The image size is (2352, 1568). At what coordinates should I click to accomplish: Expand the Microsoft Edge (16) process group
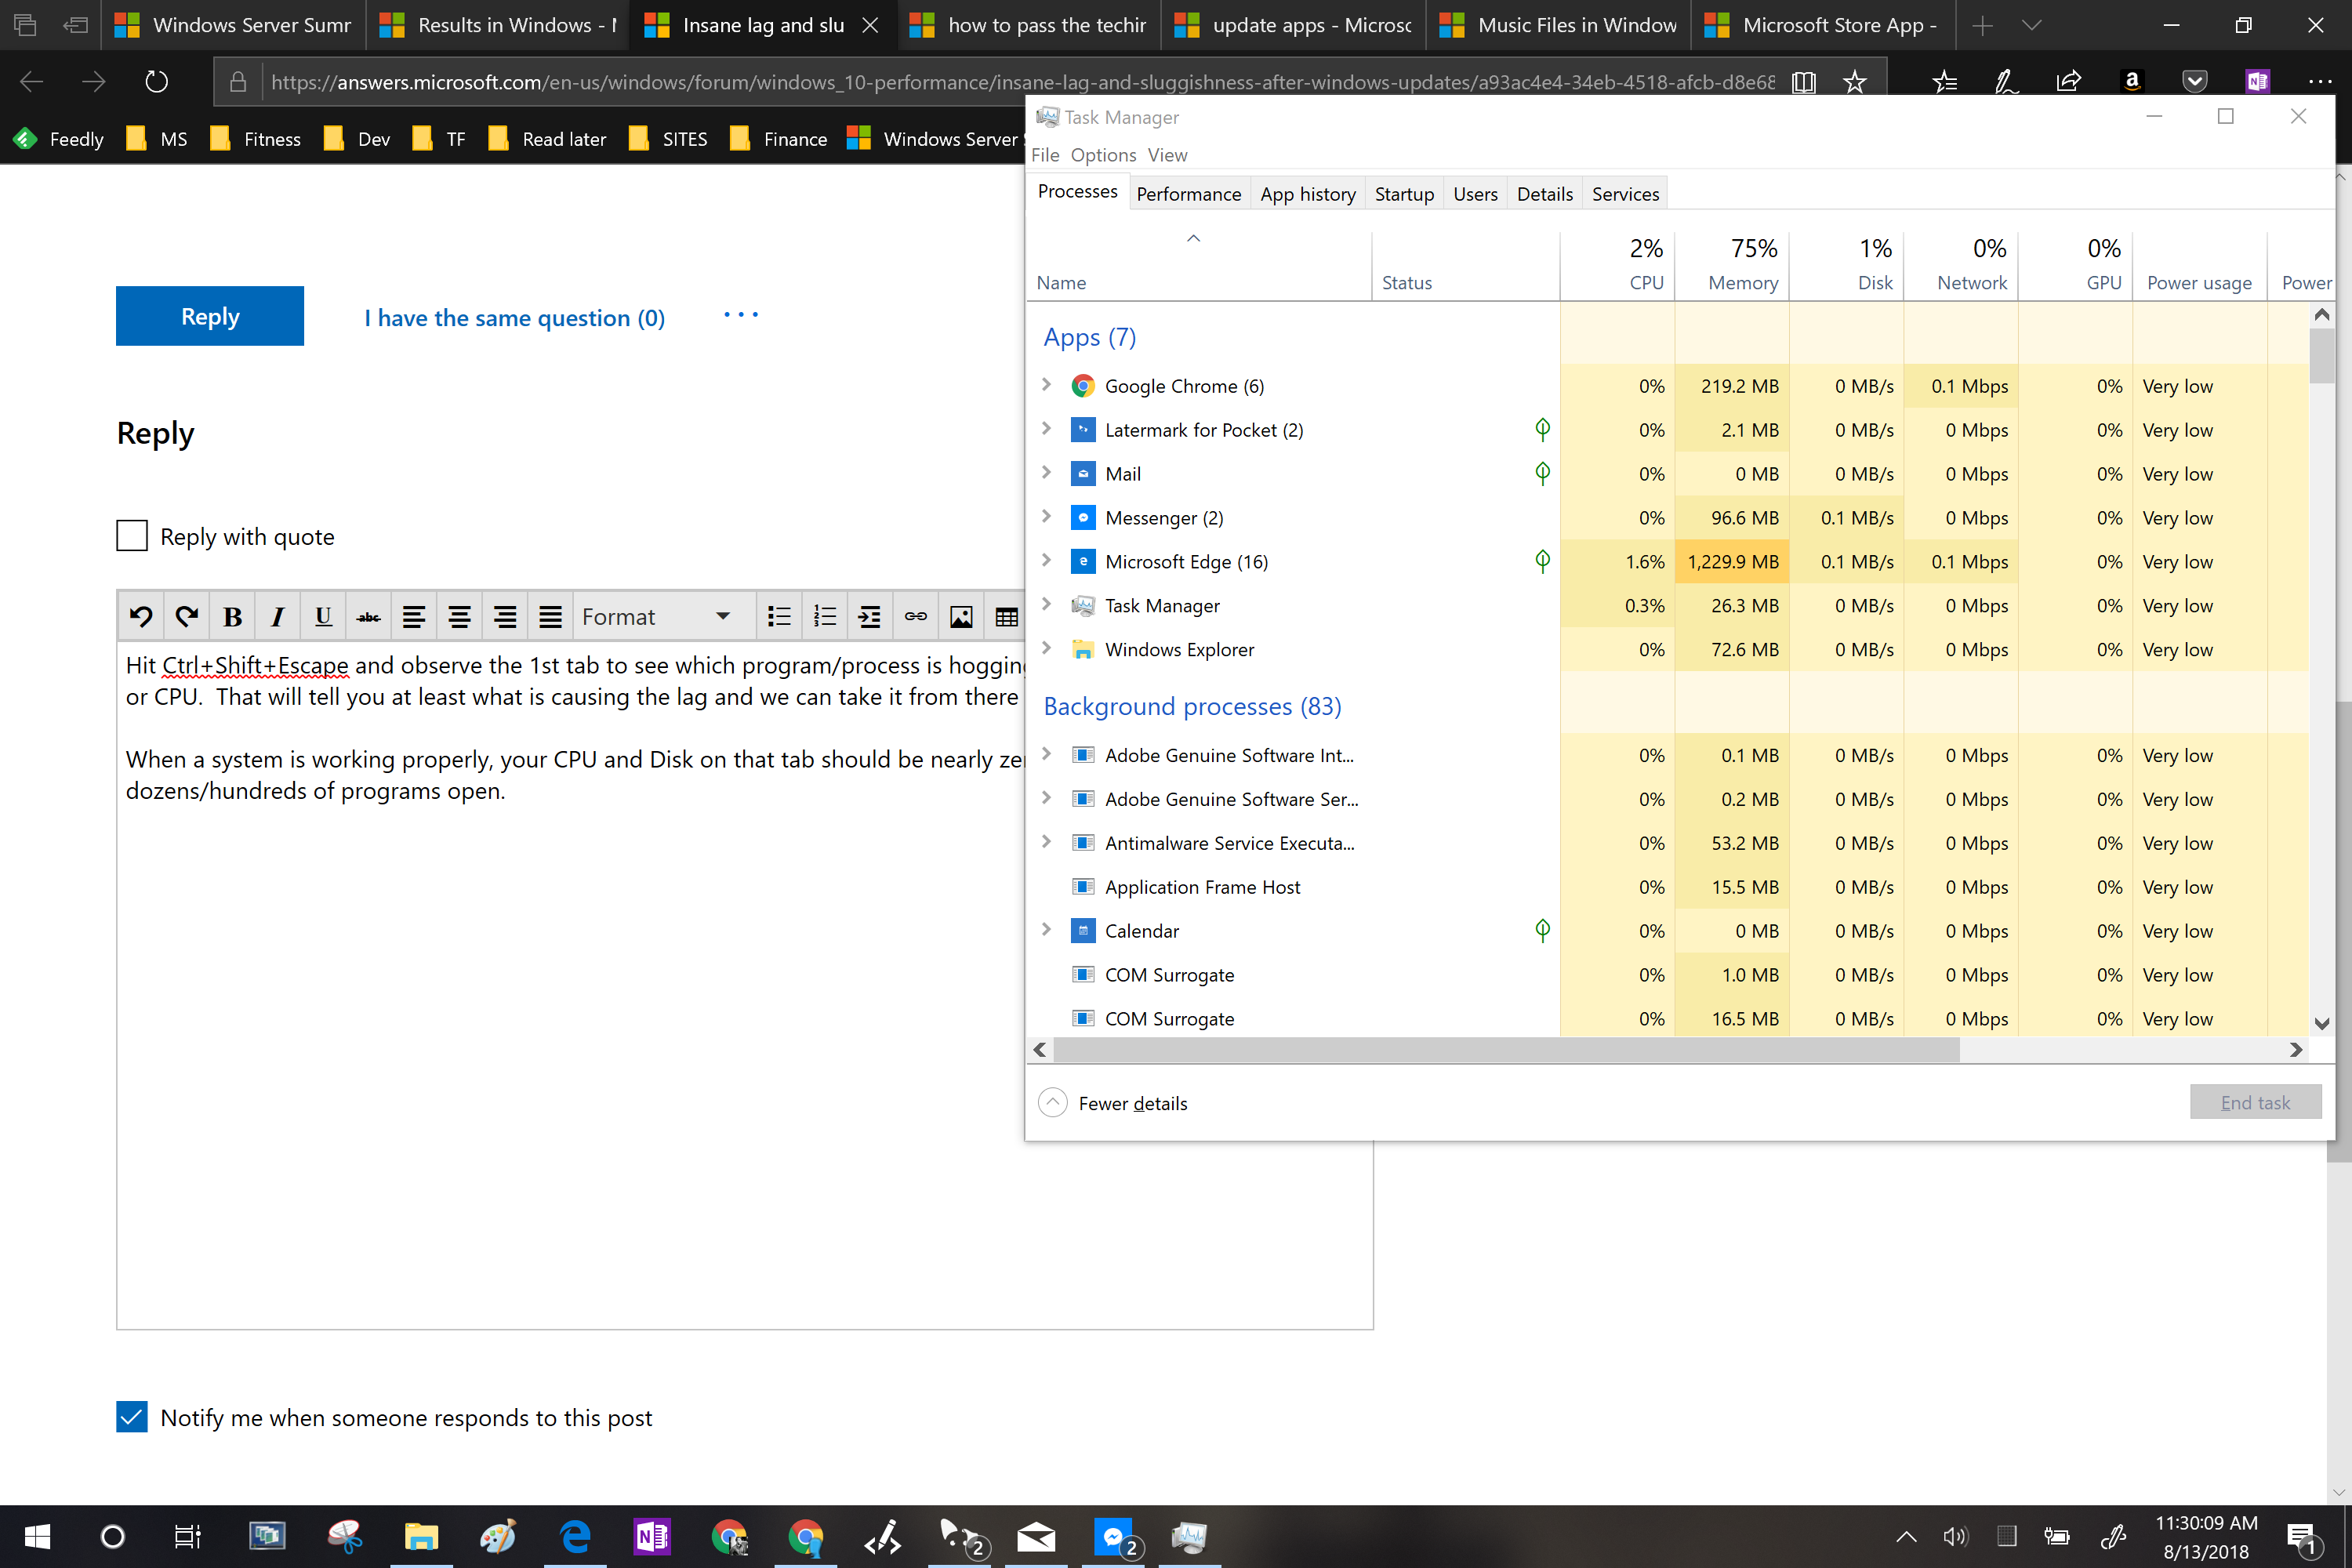point(1047,561)
